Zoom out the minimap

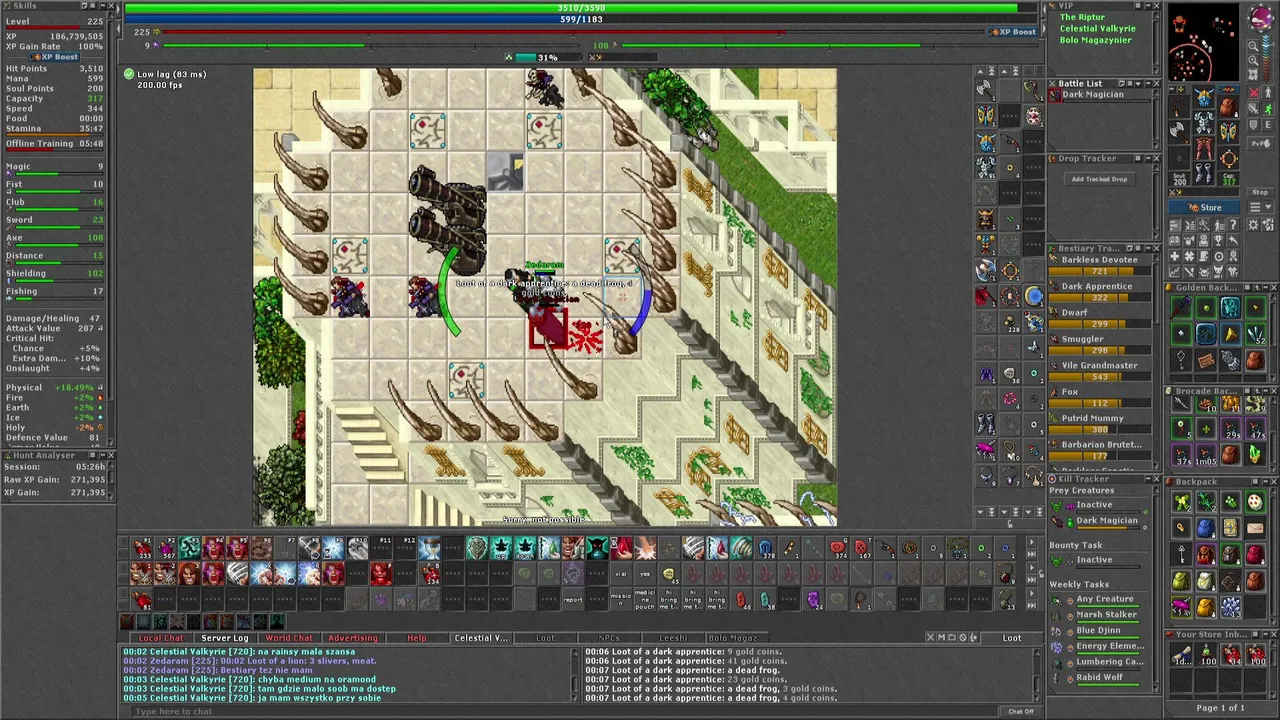click(1253, 46)
